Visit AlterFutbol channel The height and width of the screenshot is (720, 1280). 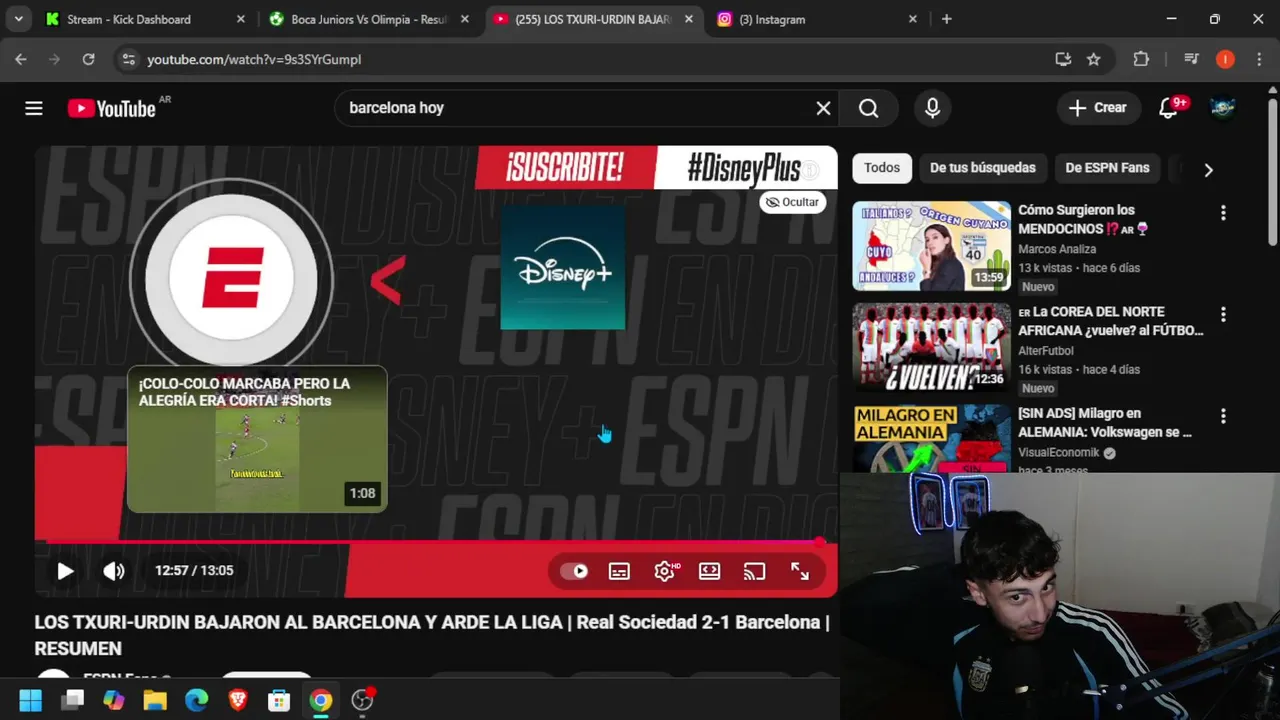point(1046,351)
